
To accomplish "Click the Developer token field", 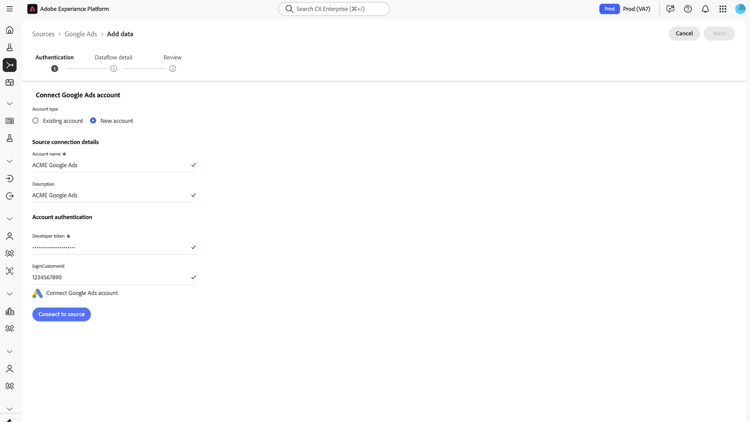I will coord(114,247).
